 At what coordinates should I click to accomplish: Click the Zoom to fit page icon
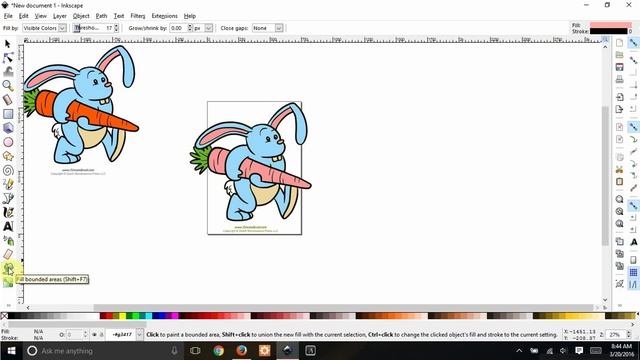(x=619, y=224)
